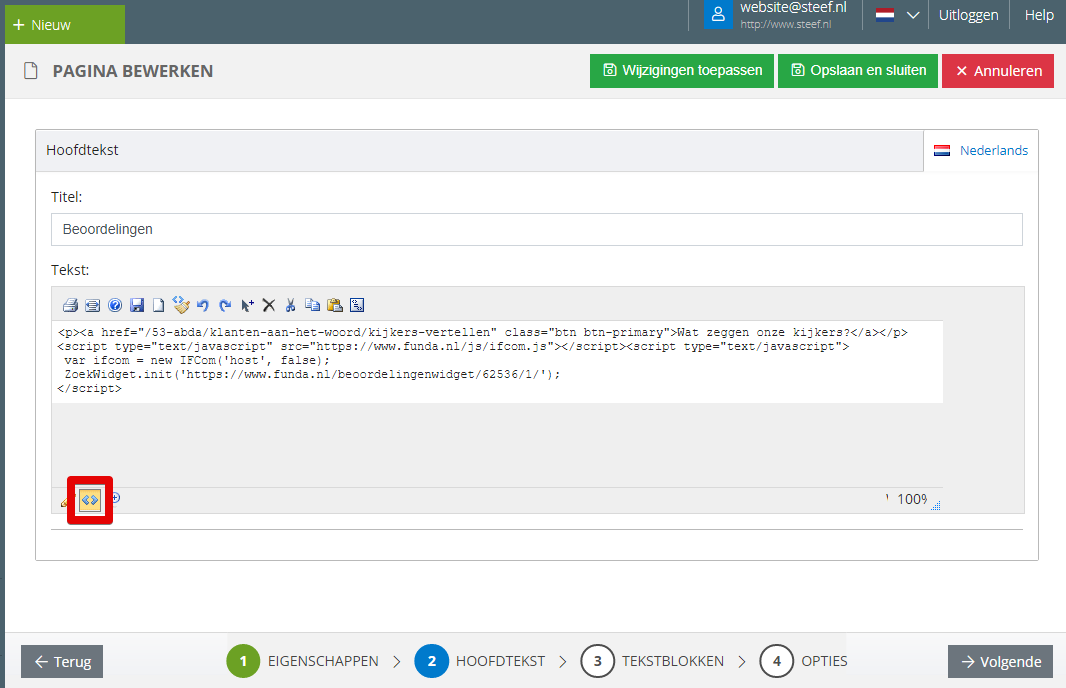The width and height of the screenshot is (1066, 688).
Task: Click the Titel input field containing Beoordelingen
Action: [536, 229]
